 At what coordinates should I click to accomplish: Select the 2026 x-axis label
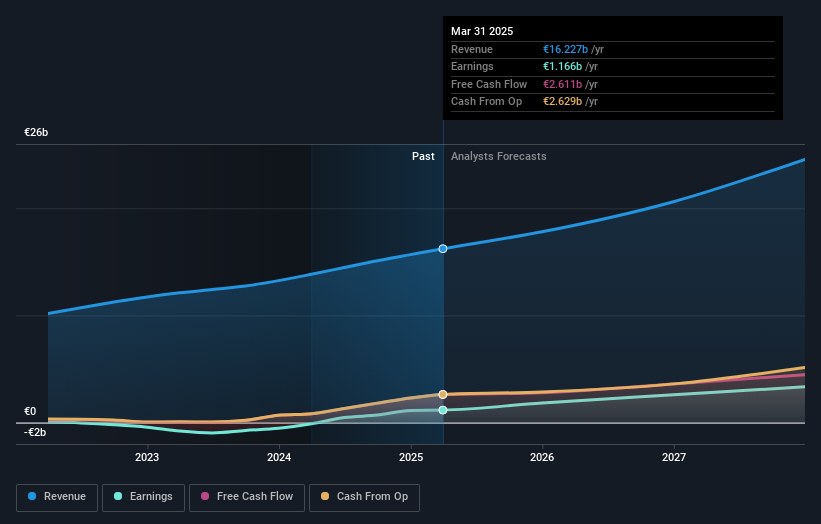pyautogui.click(x=542, y=457)
